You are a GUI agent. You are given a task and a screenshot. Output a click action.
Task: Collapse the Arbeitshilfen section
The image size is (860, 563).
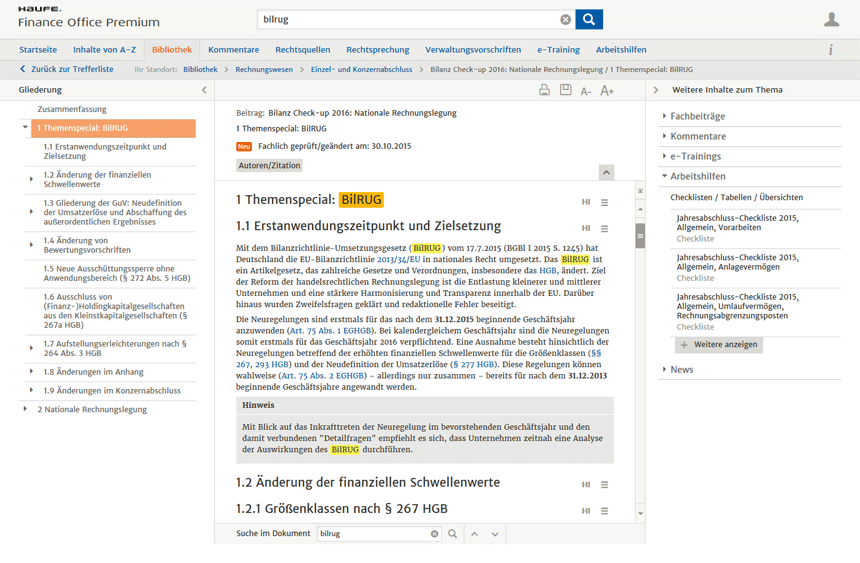697,176
